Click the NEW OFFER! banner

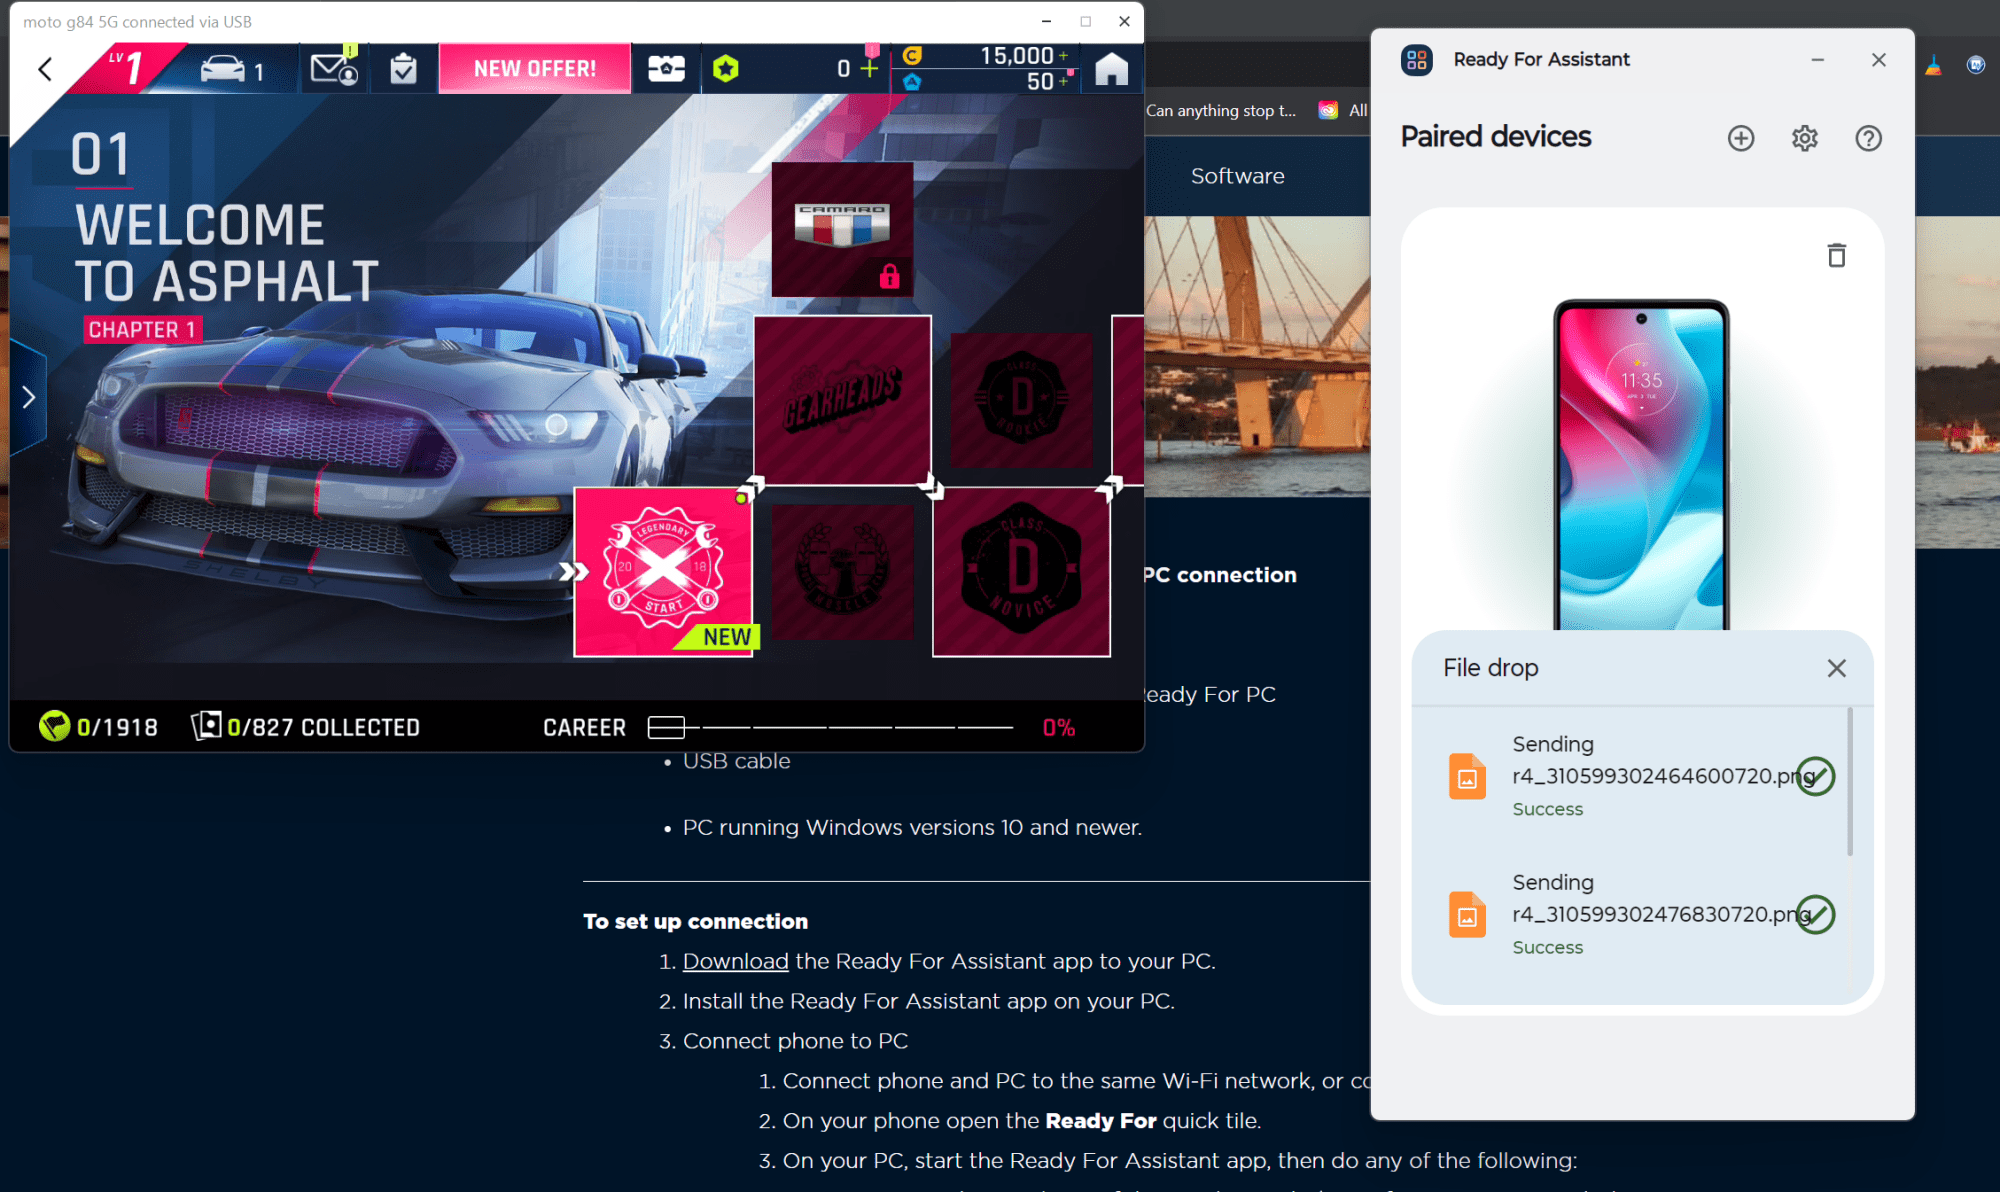pyautogui.click(x=535, y=69)
